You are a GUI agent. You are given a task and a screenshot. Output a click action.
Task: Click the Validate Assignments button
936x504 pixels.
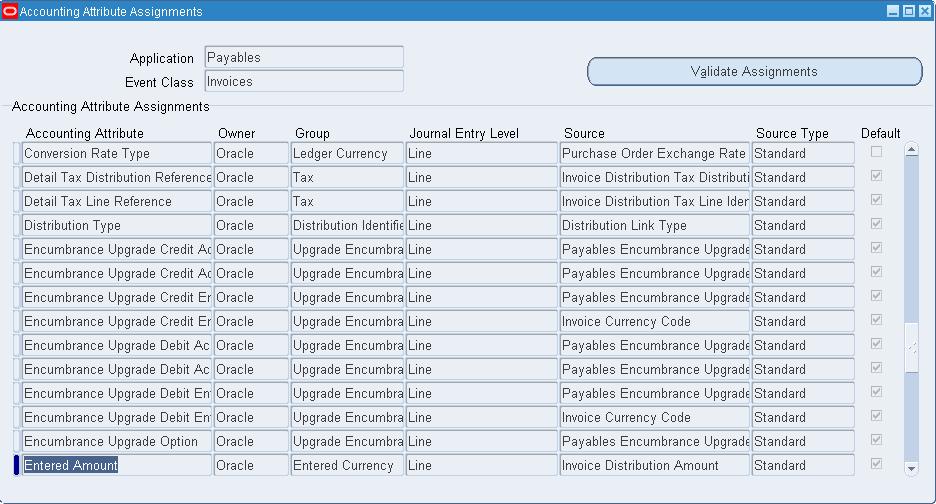(x=755, y=72)
